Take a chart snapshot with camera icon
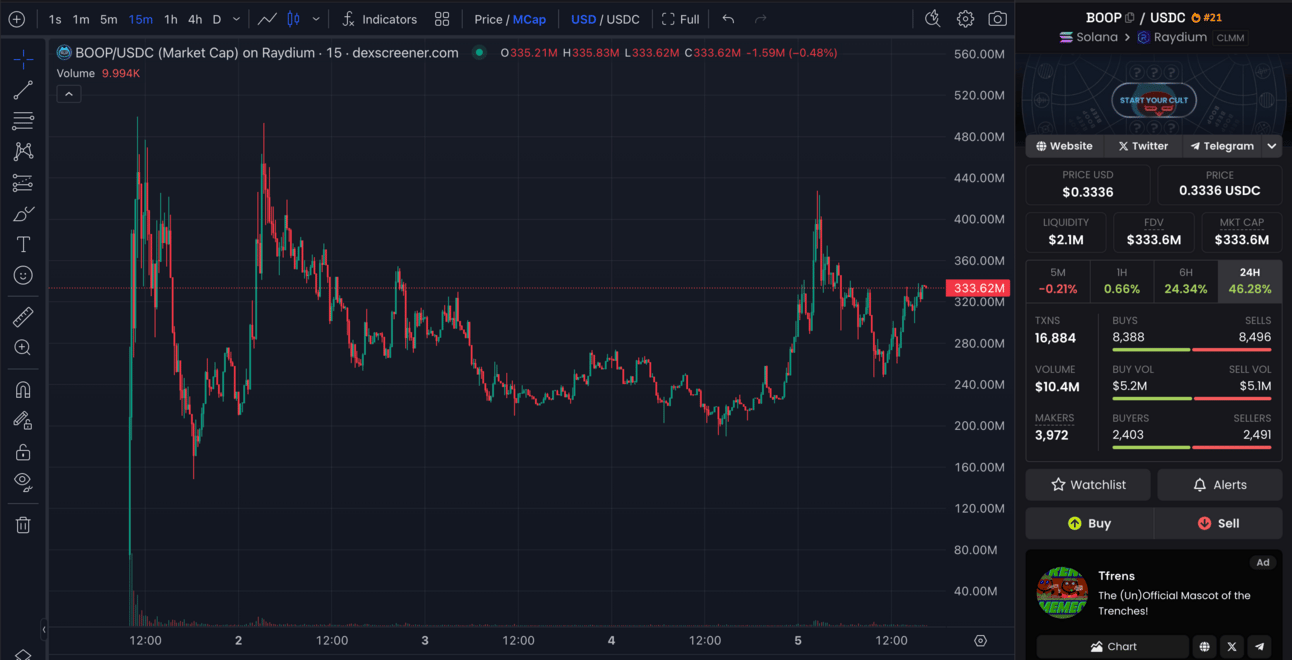The height and width of the screenshot is (660, 1292). 997,19
